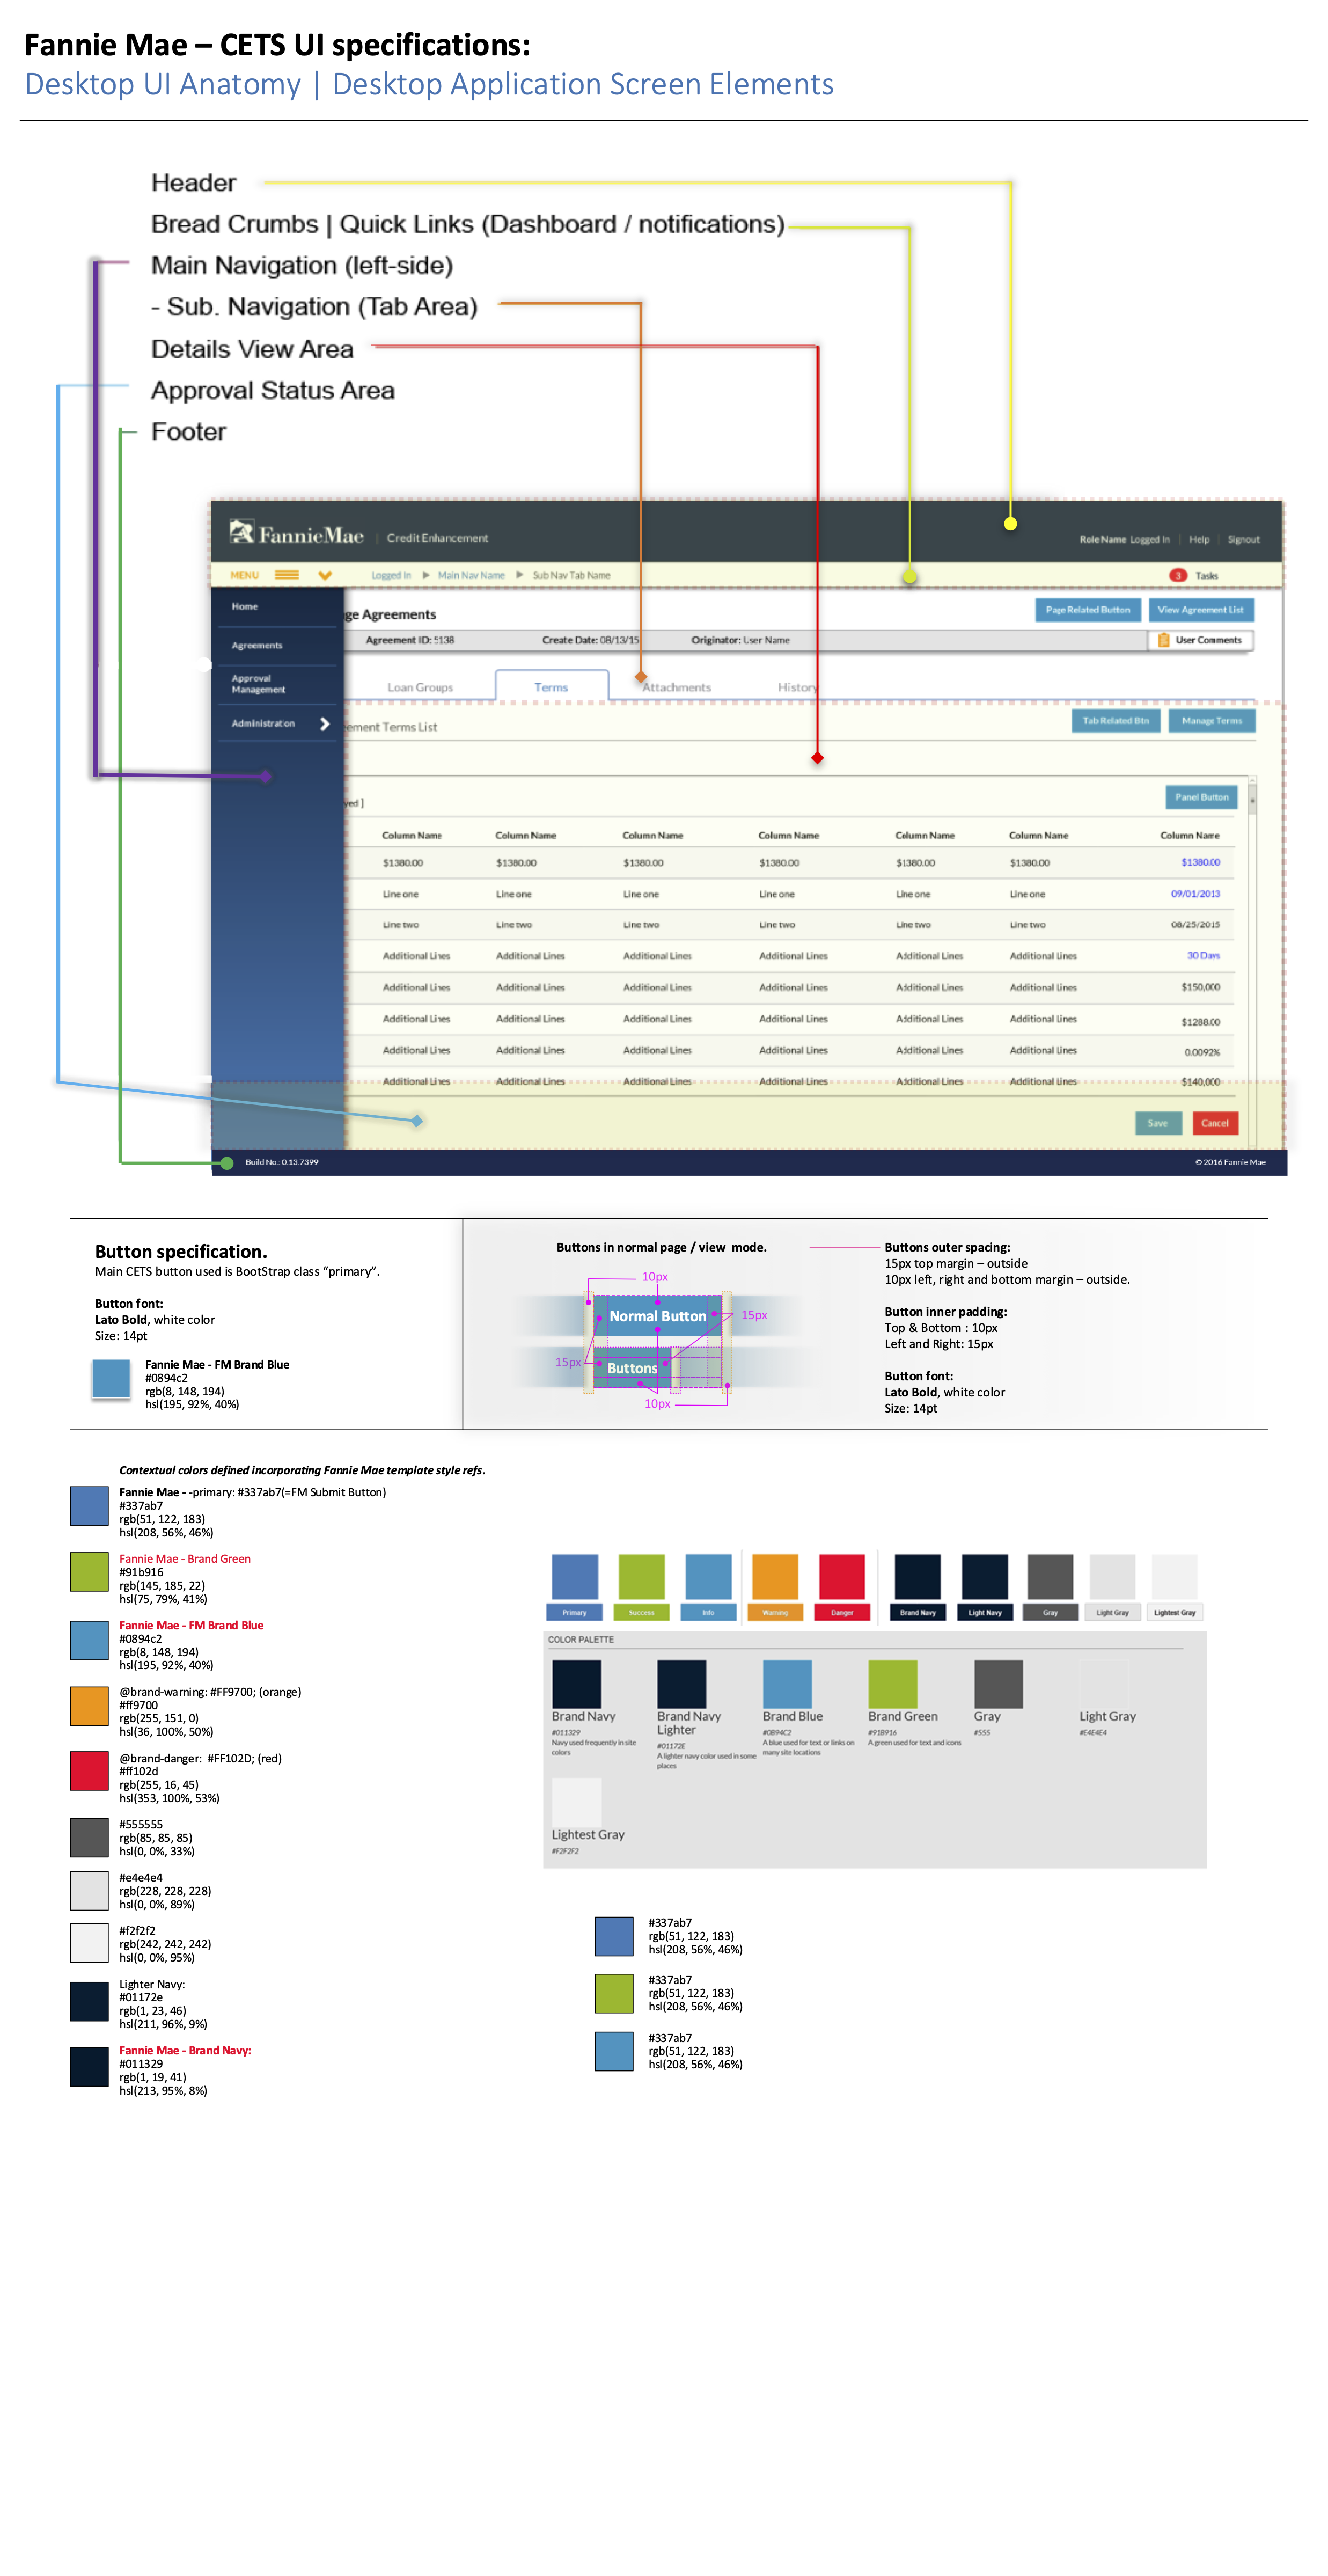1328x2576 pixels.
Task: Select the Brand Blue swatch in Color Palette
Action: pos(787,1684)
